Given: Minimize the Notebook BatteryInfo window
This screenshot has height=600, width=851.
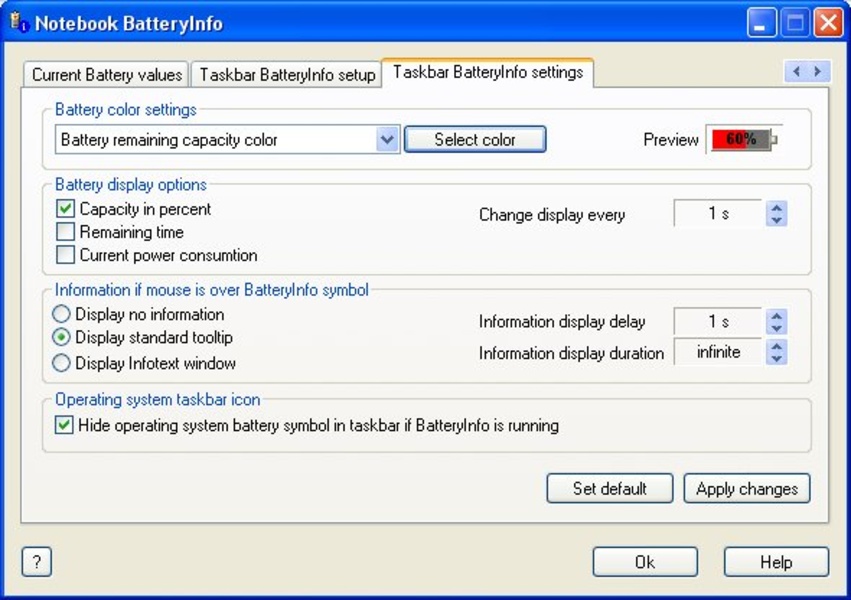Looking at the screenshot, I should click(x=761, y=23).
